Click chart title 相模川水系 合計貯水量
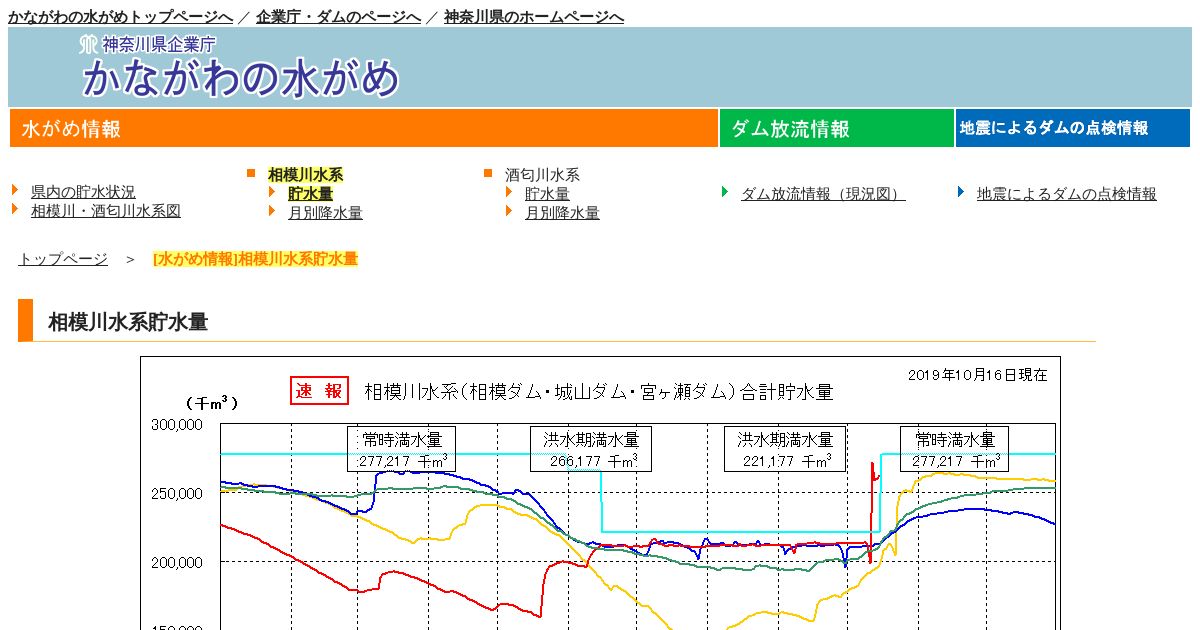 (x=598, y=391)
